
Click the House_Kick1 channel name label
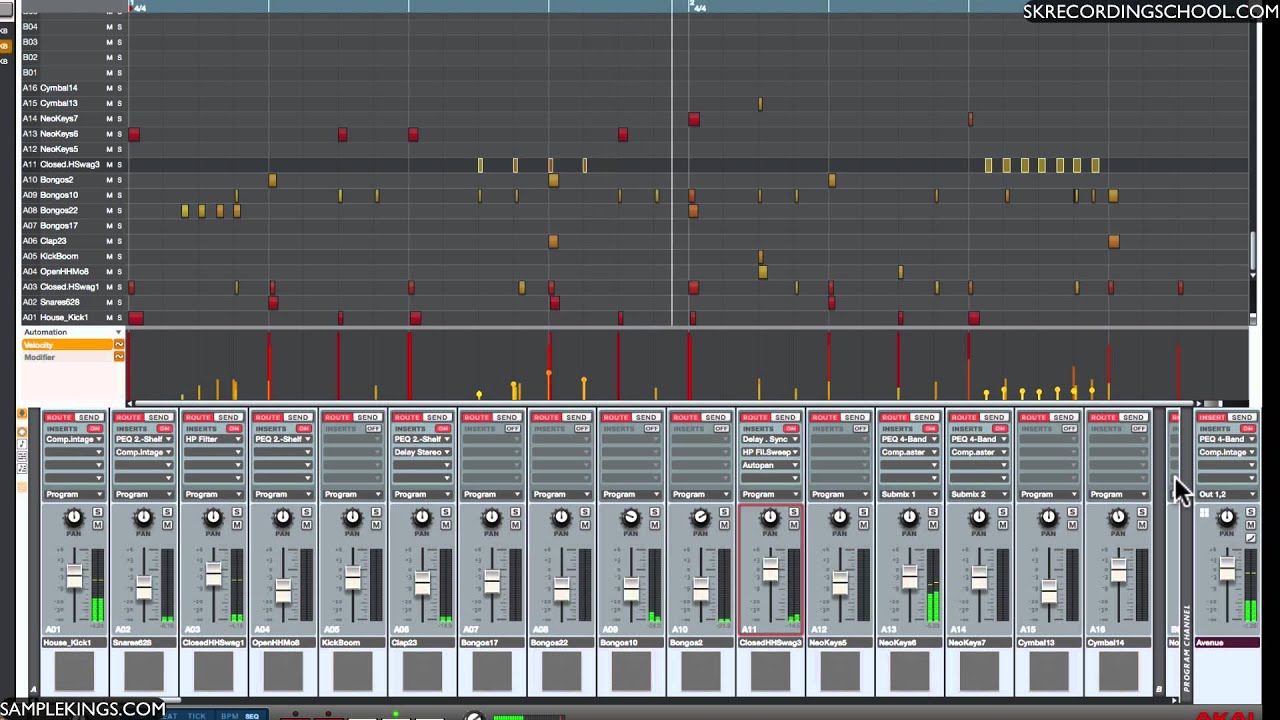tap(74, 643)
